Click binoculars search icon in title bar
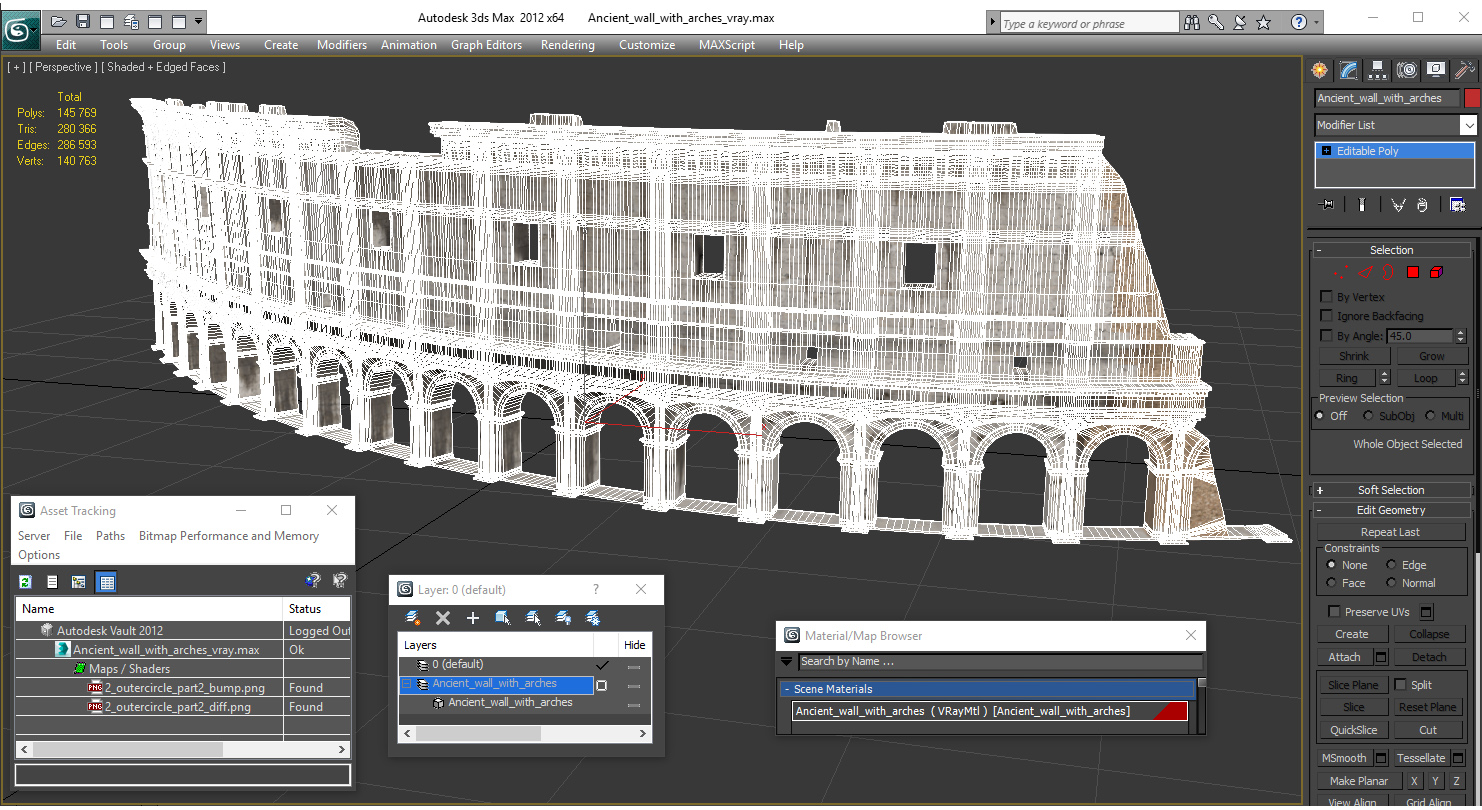This screenshot has width=1482, height=810. [1192, 22]
